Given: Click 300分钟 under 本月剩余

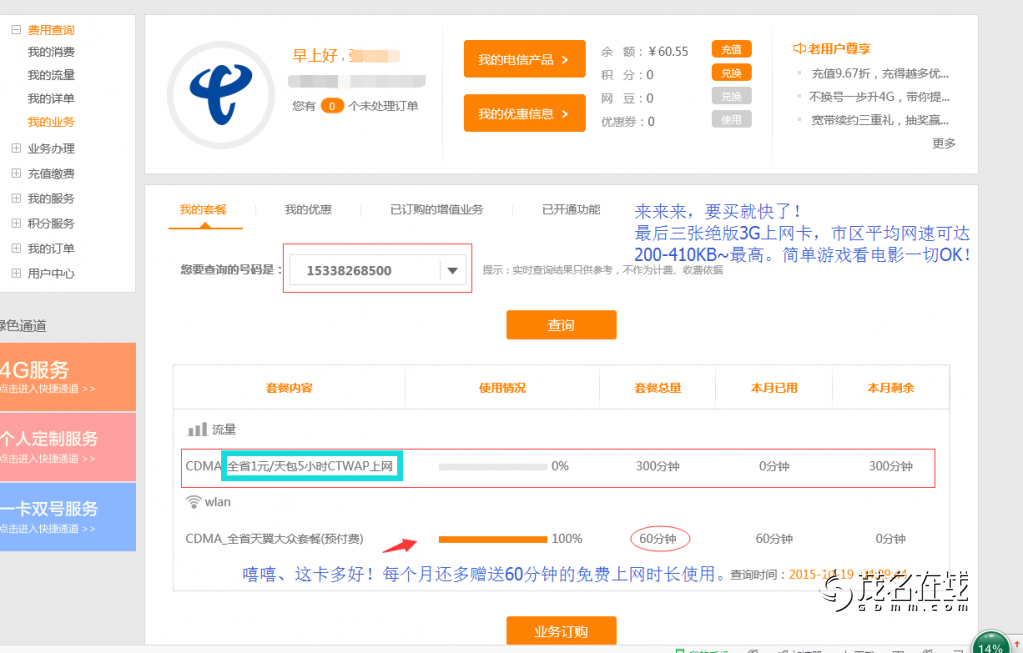Looking at the screenshot, I should tap(891, 466).
